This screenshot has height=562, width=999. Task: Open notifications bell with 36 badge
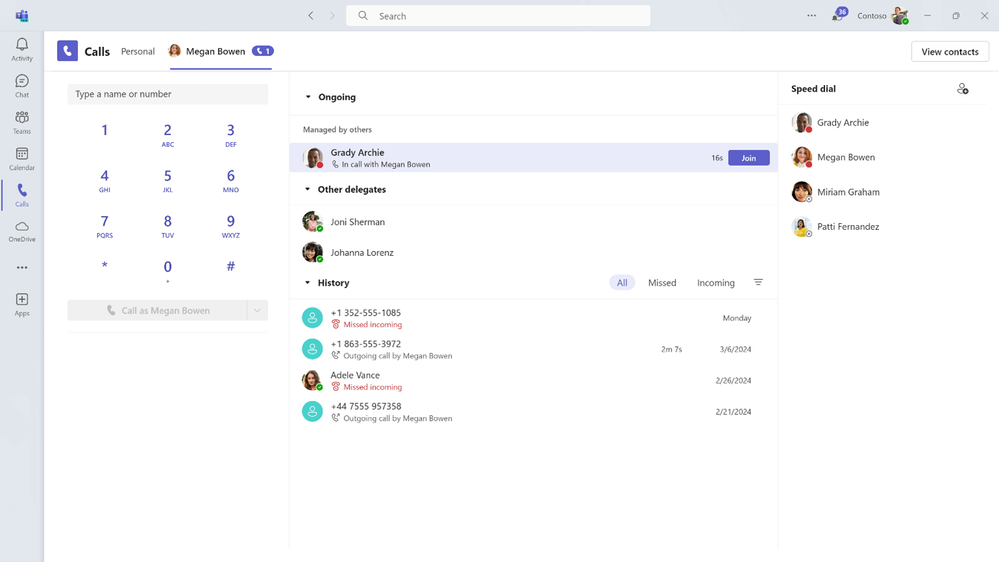click(838, 15)
